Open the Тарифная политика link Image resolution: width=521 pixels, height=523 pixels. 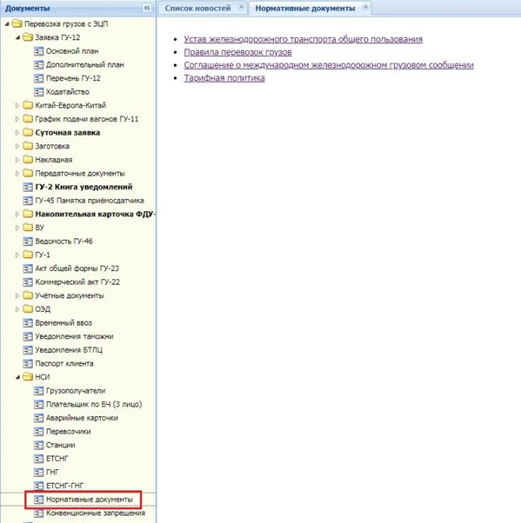224,78
